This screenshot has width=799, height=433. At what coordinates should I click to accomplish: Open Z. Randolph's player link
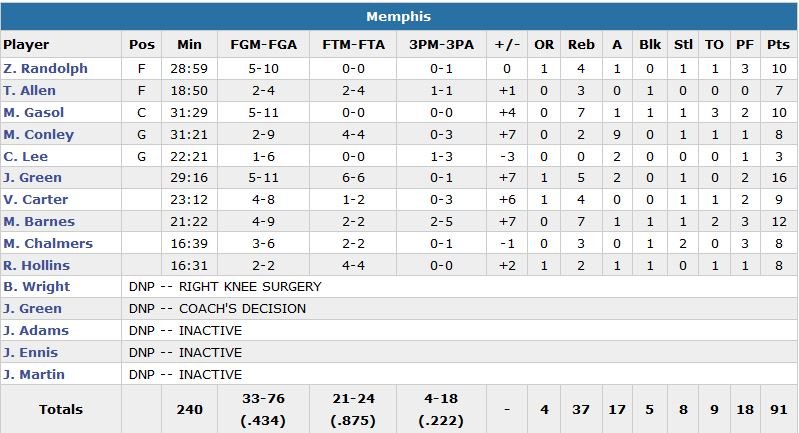pos(45,69)
